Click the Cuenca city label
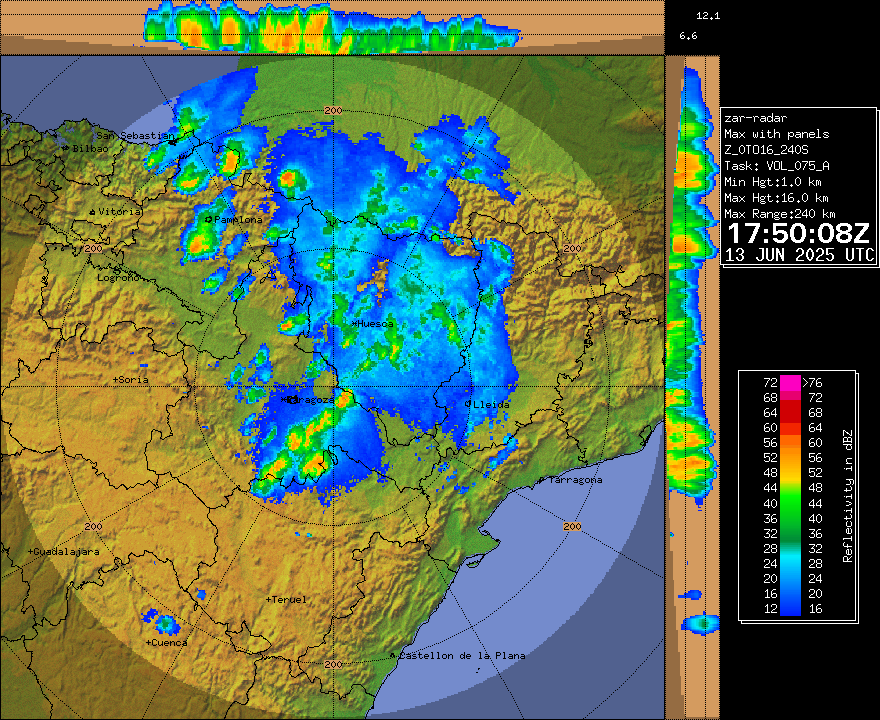880x720 pixels. pos(169,643)
